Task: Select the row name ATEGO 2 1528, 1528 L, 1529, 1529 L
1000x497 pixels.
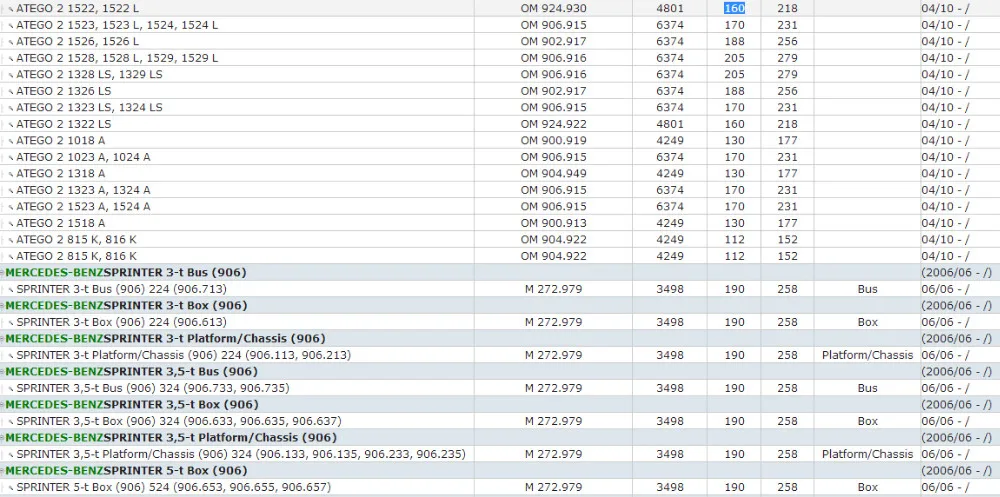Action: click(117, 58)
